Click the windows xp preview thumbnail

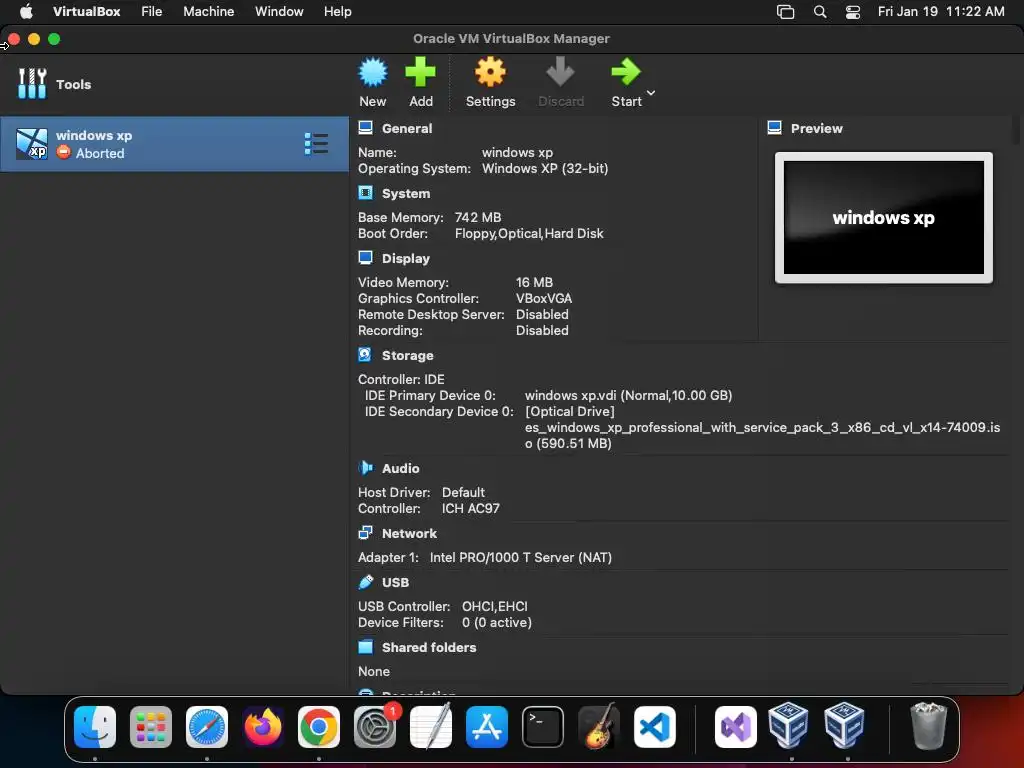[884, 217]
